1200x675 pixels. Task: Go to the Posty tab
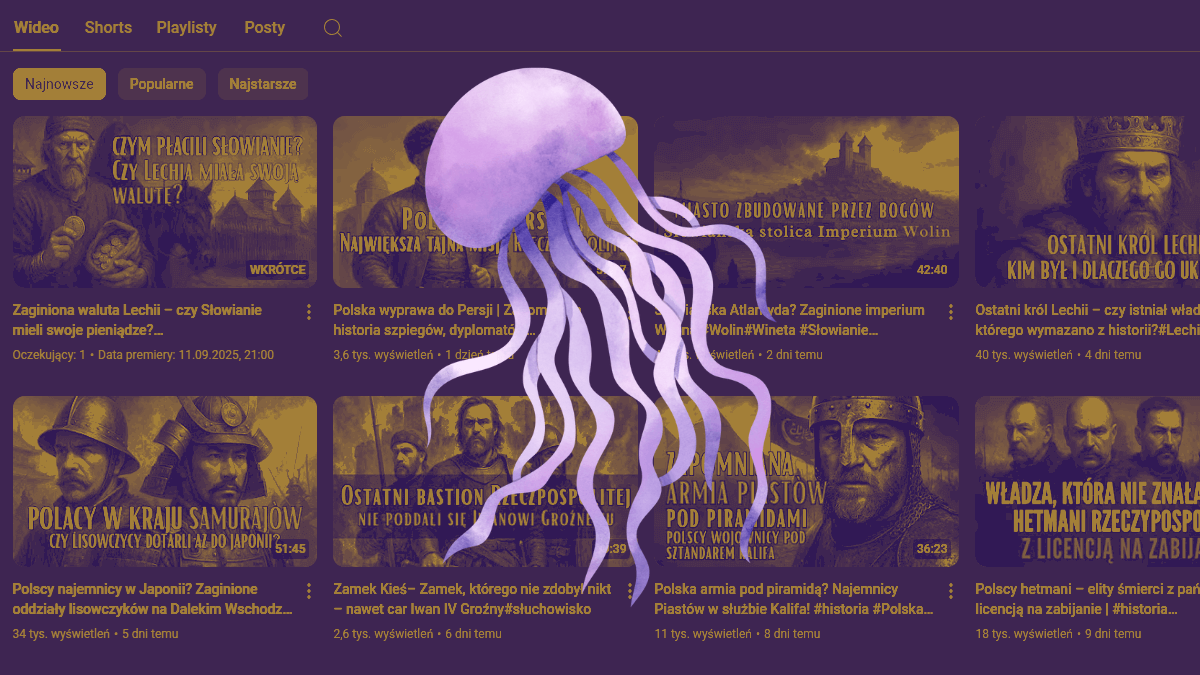coord(264,28)
